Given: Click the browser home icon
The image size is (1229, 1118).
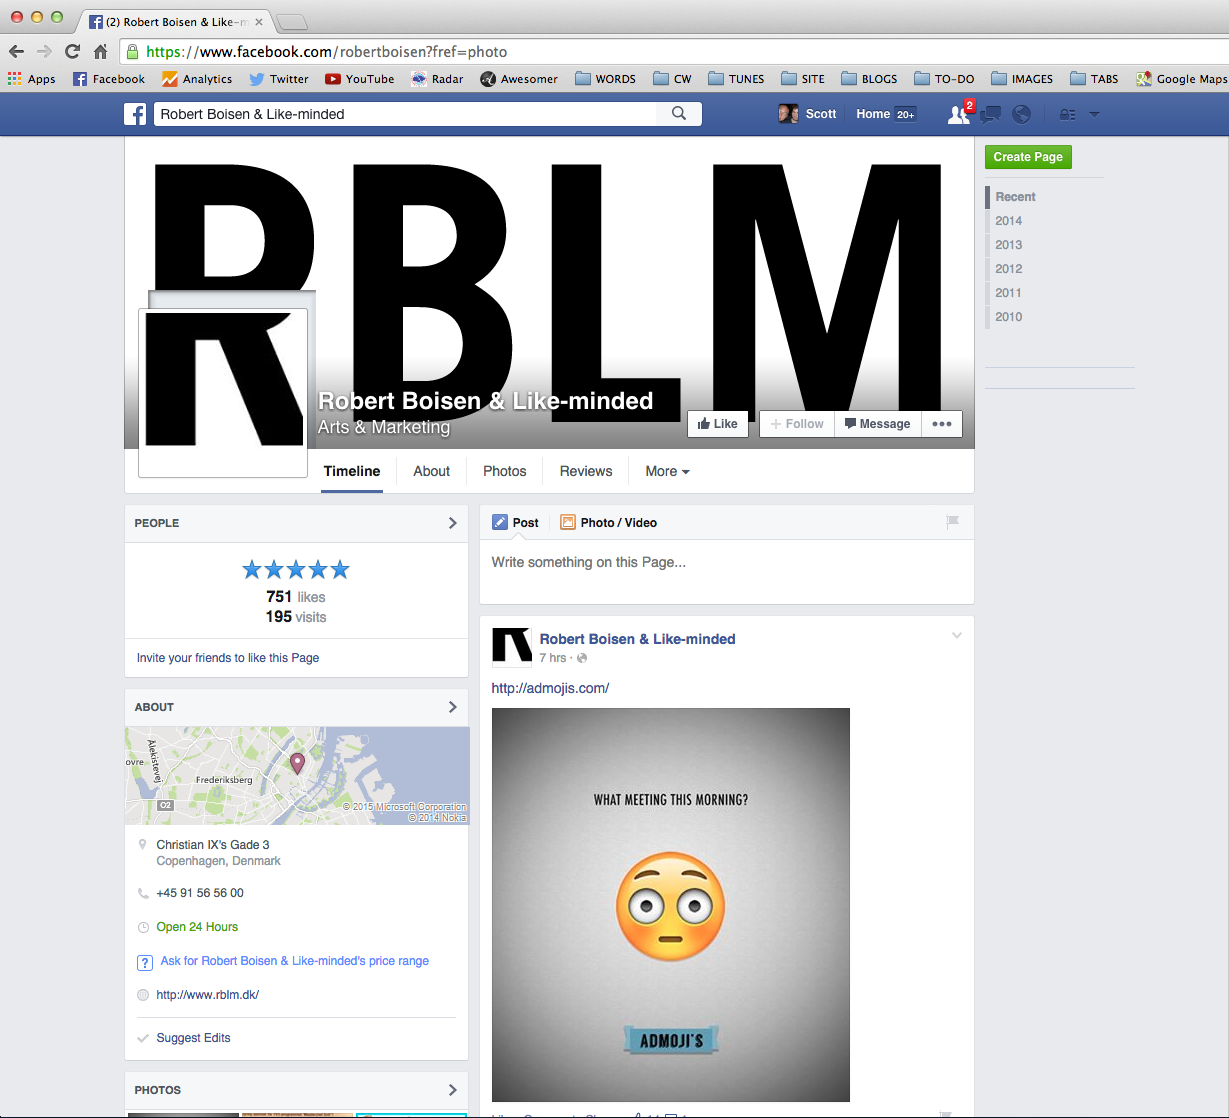Looking at the screenshot, I should click(x=100, y=52).
